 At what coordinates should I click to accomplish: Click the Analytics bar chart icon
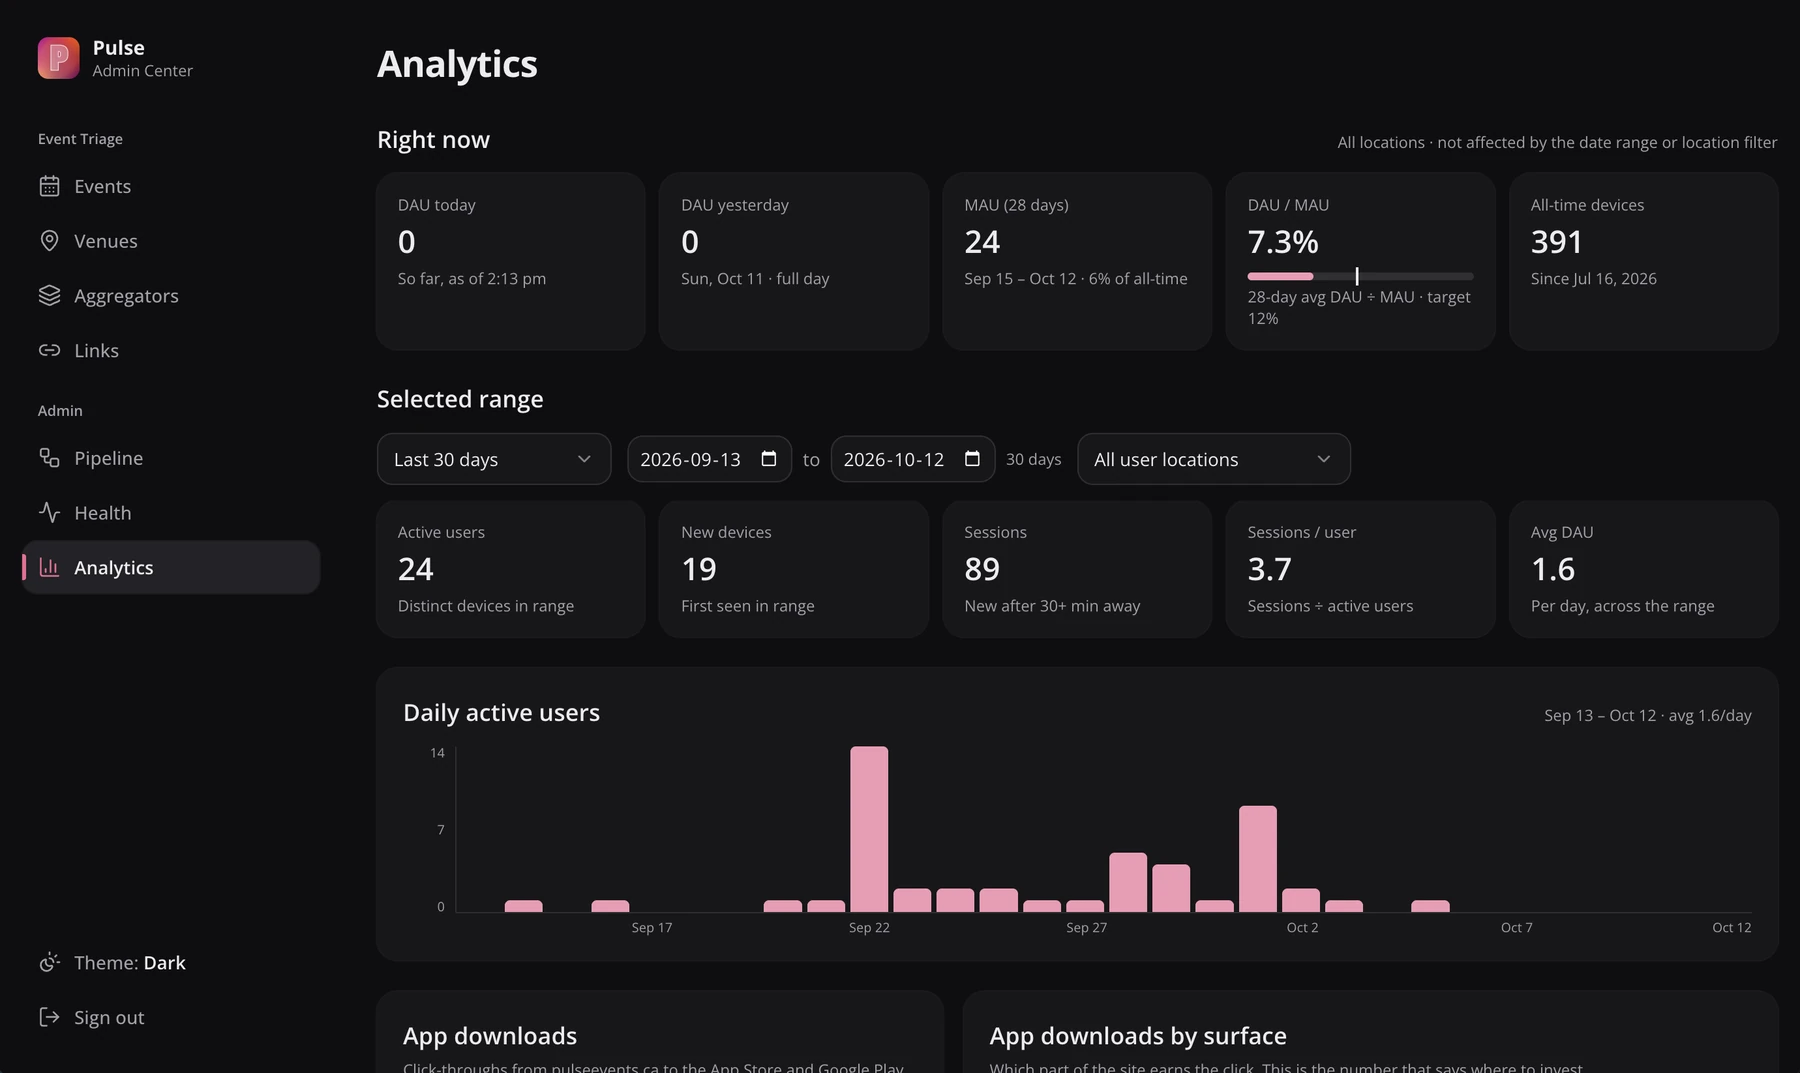click(49, 567)
